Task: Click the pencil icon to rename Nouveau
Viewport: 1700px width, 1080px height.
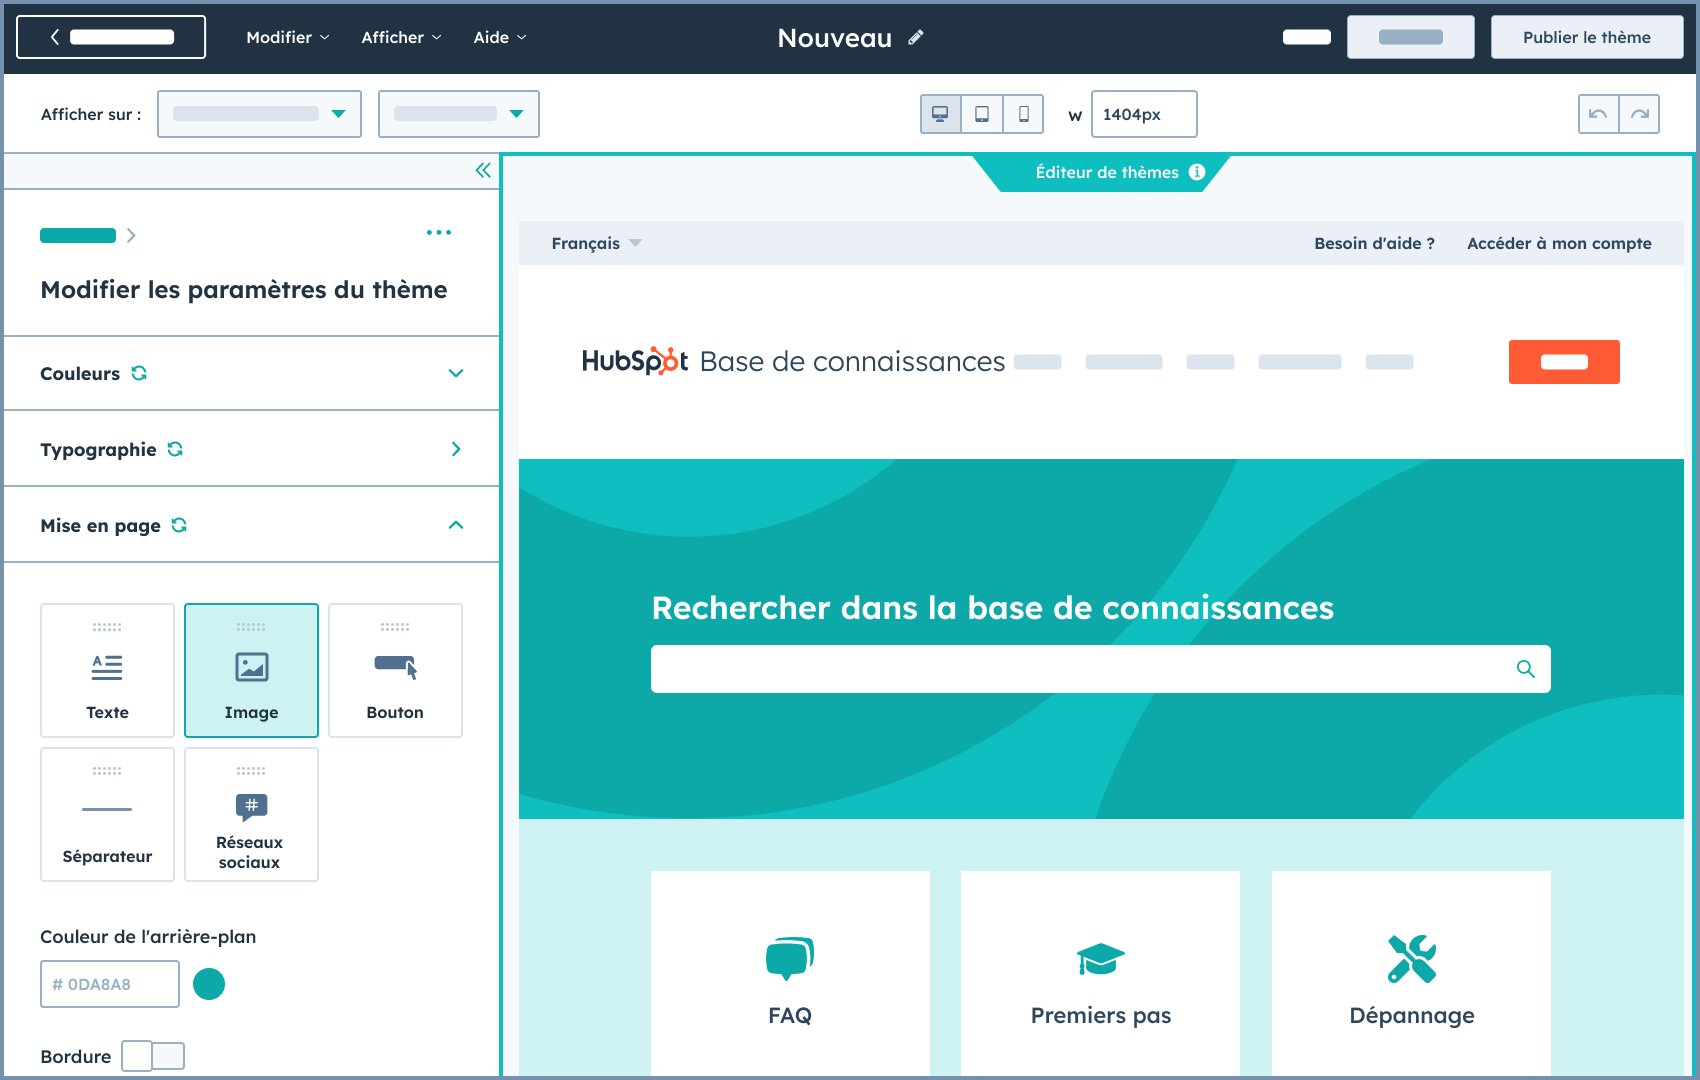Action: click(914, 38)
